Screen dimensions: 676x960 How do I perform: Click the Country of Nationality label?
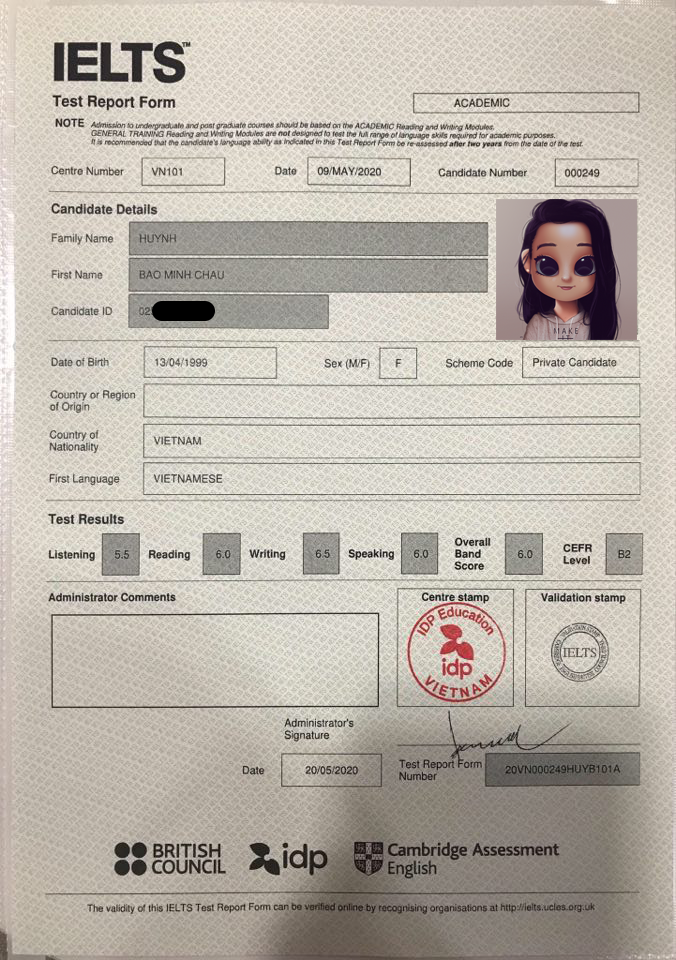point(73,441)
